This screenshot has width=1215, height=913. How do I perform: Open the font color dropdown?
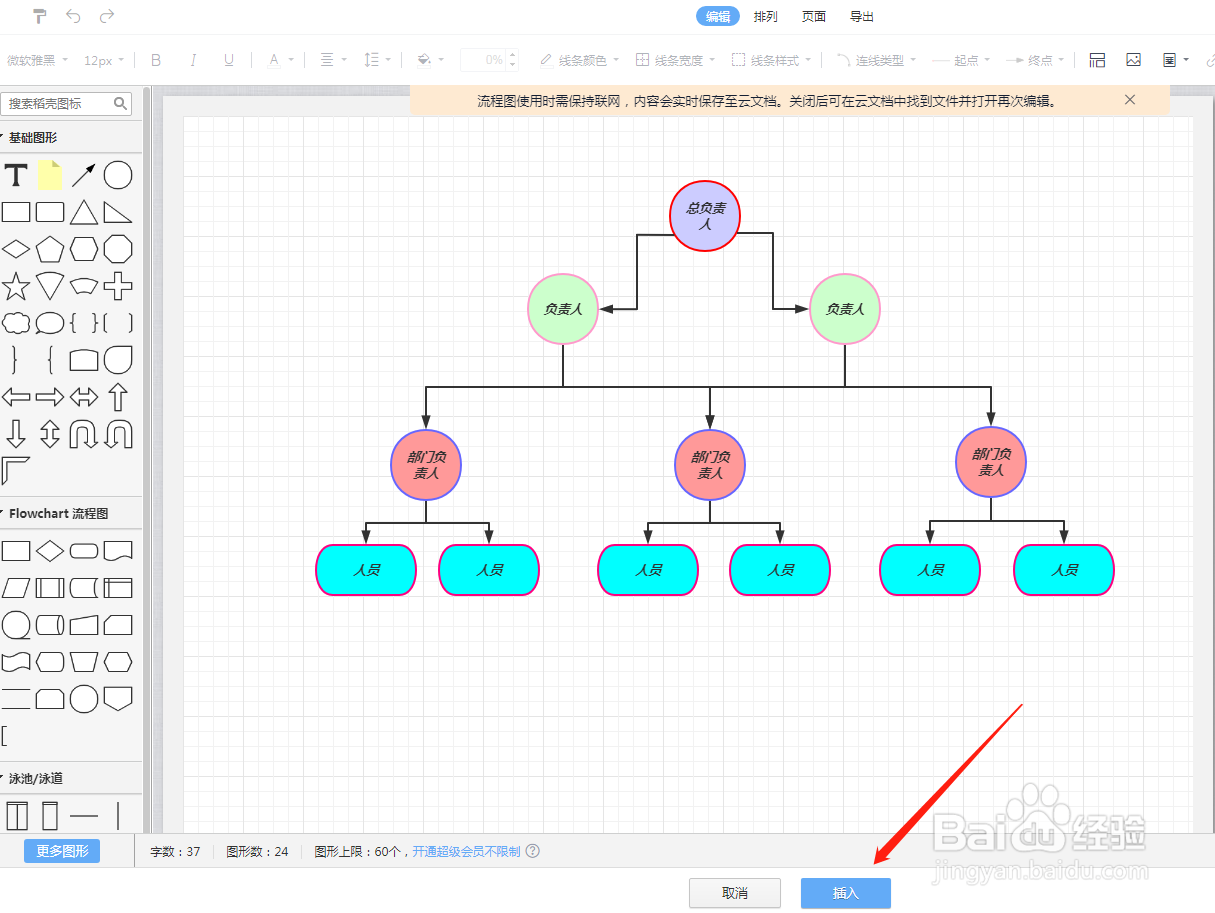click(x=281, y=60)
